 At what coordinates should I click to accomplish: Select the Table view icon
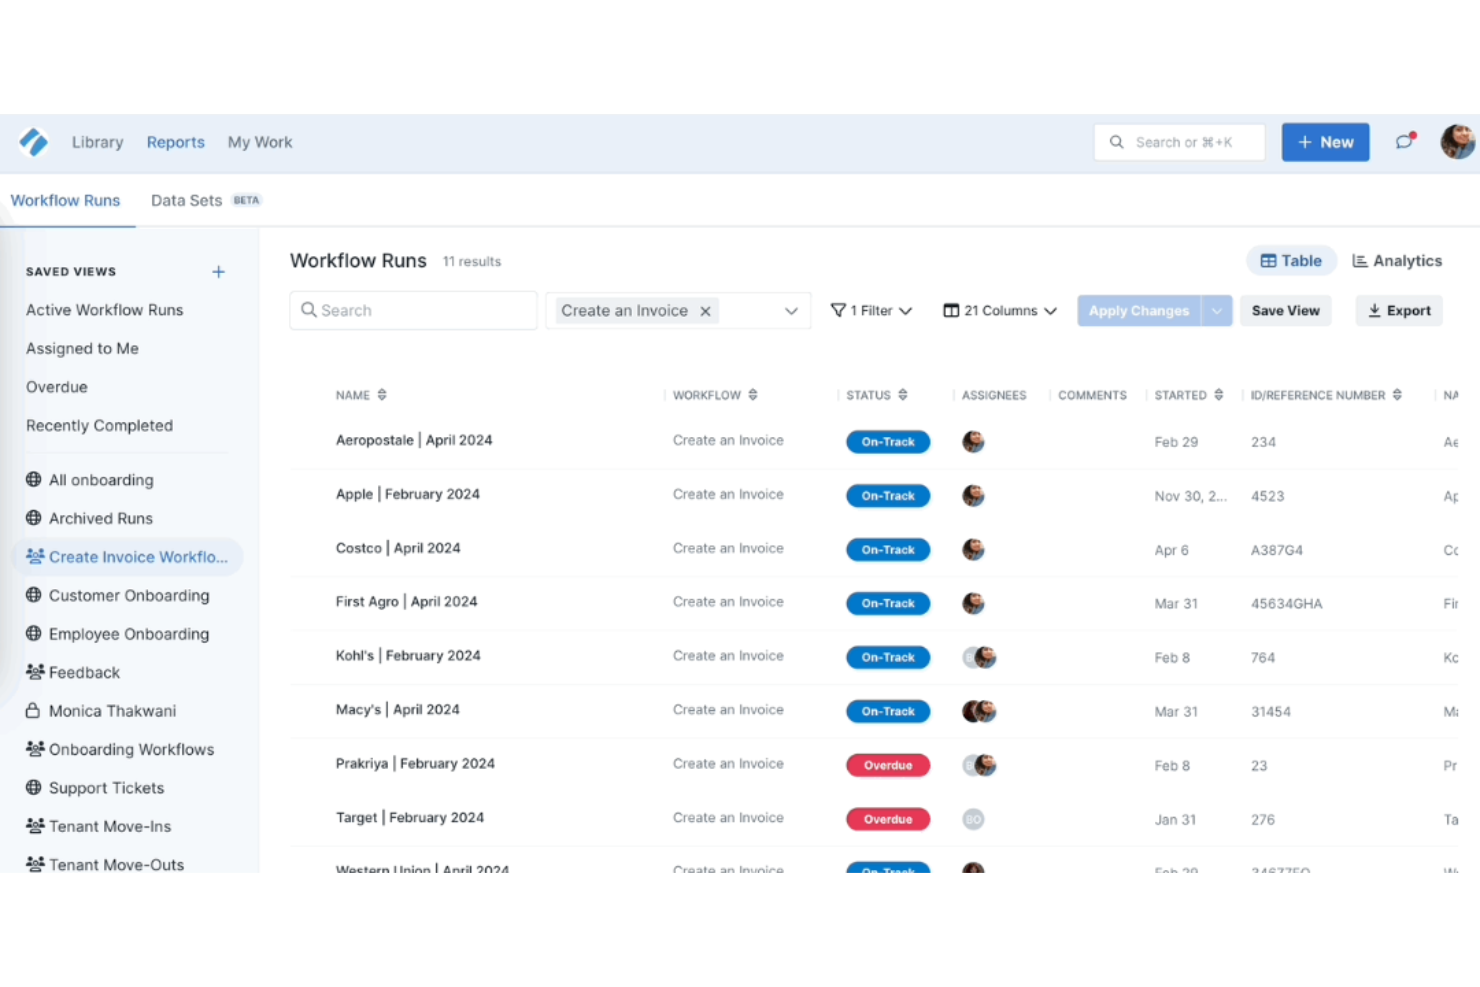tap(1268, 260)
